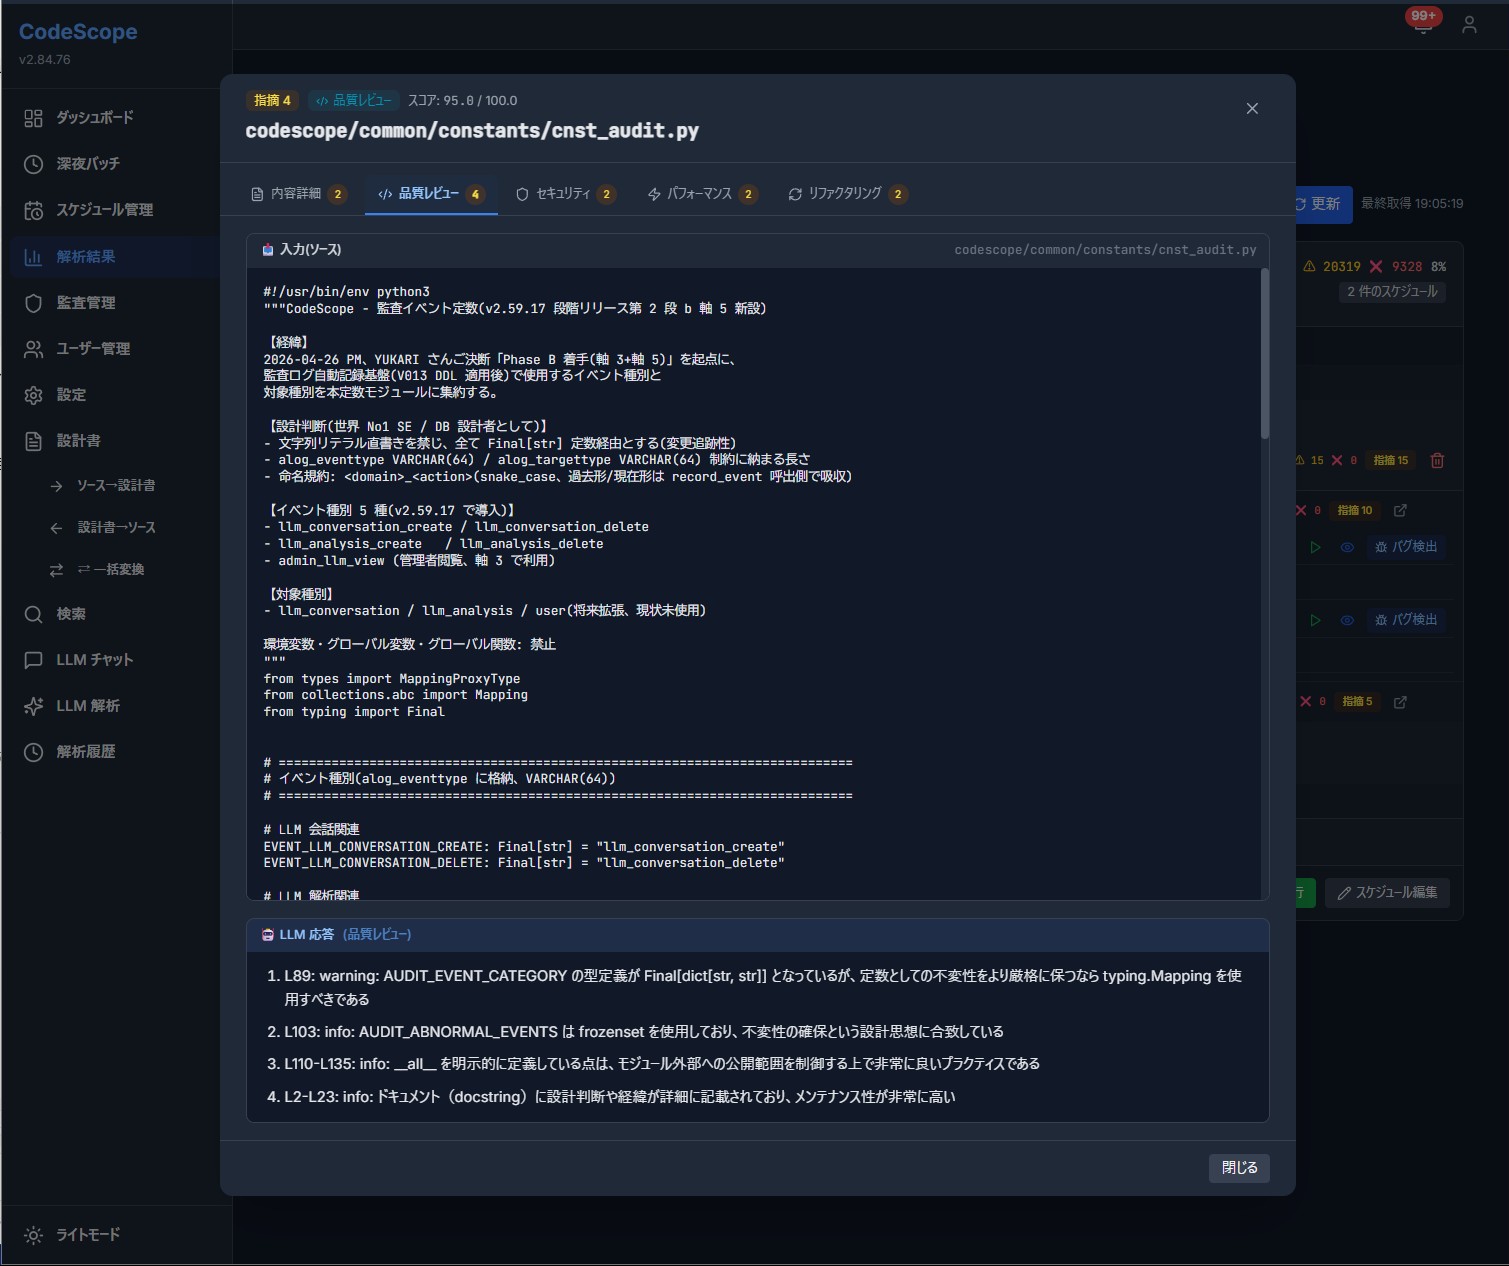The height and width of the screenshot is (1266, 1509).
Task: Click LLM response item L110-L135 info
Action: (662, 1064)
